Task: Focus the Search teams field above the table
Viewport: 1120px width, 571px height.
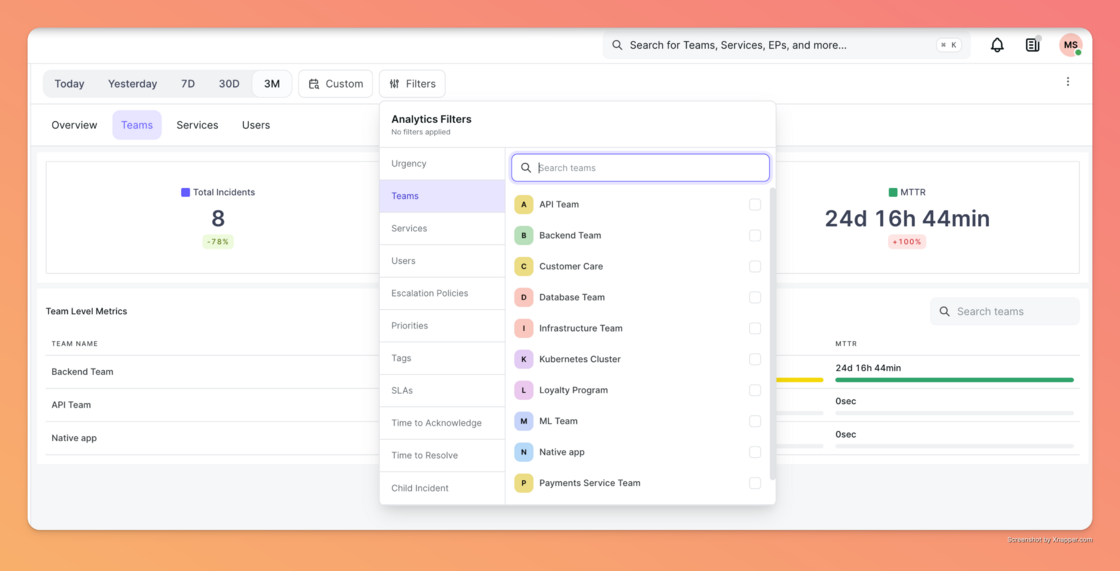Action: click(1004, 312)
